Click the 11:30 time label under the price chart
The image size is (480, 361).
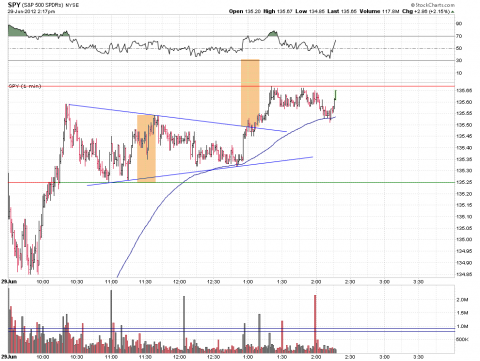point(145,282)
